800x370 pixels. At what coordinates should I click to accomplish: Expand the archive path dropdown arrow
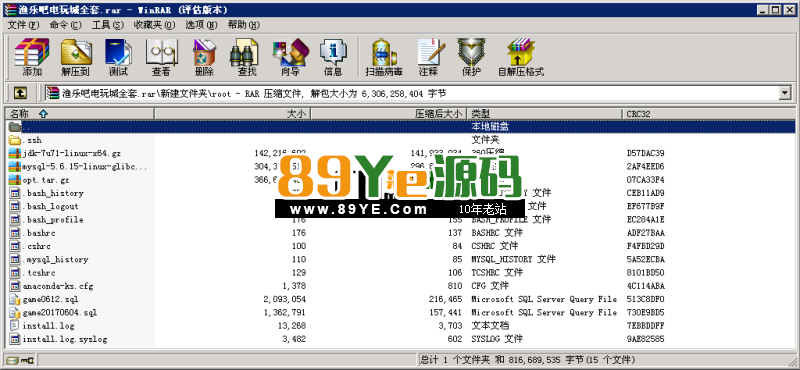785,93
